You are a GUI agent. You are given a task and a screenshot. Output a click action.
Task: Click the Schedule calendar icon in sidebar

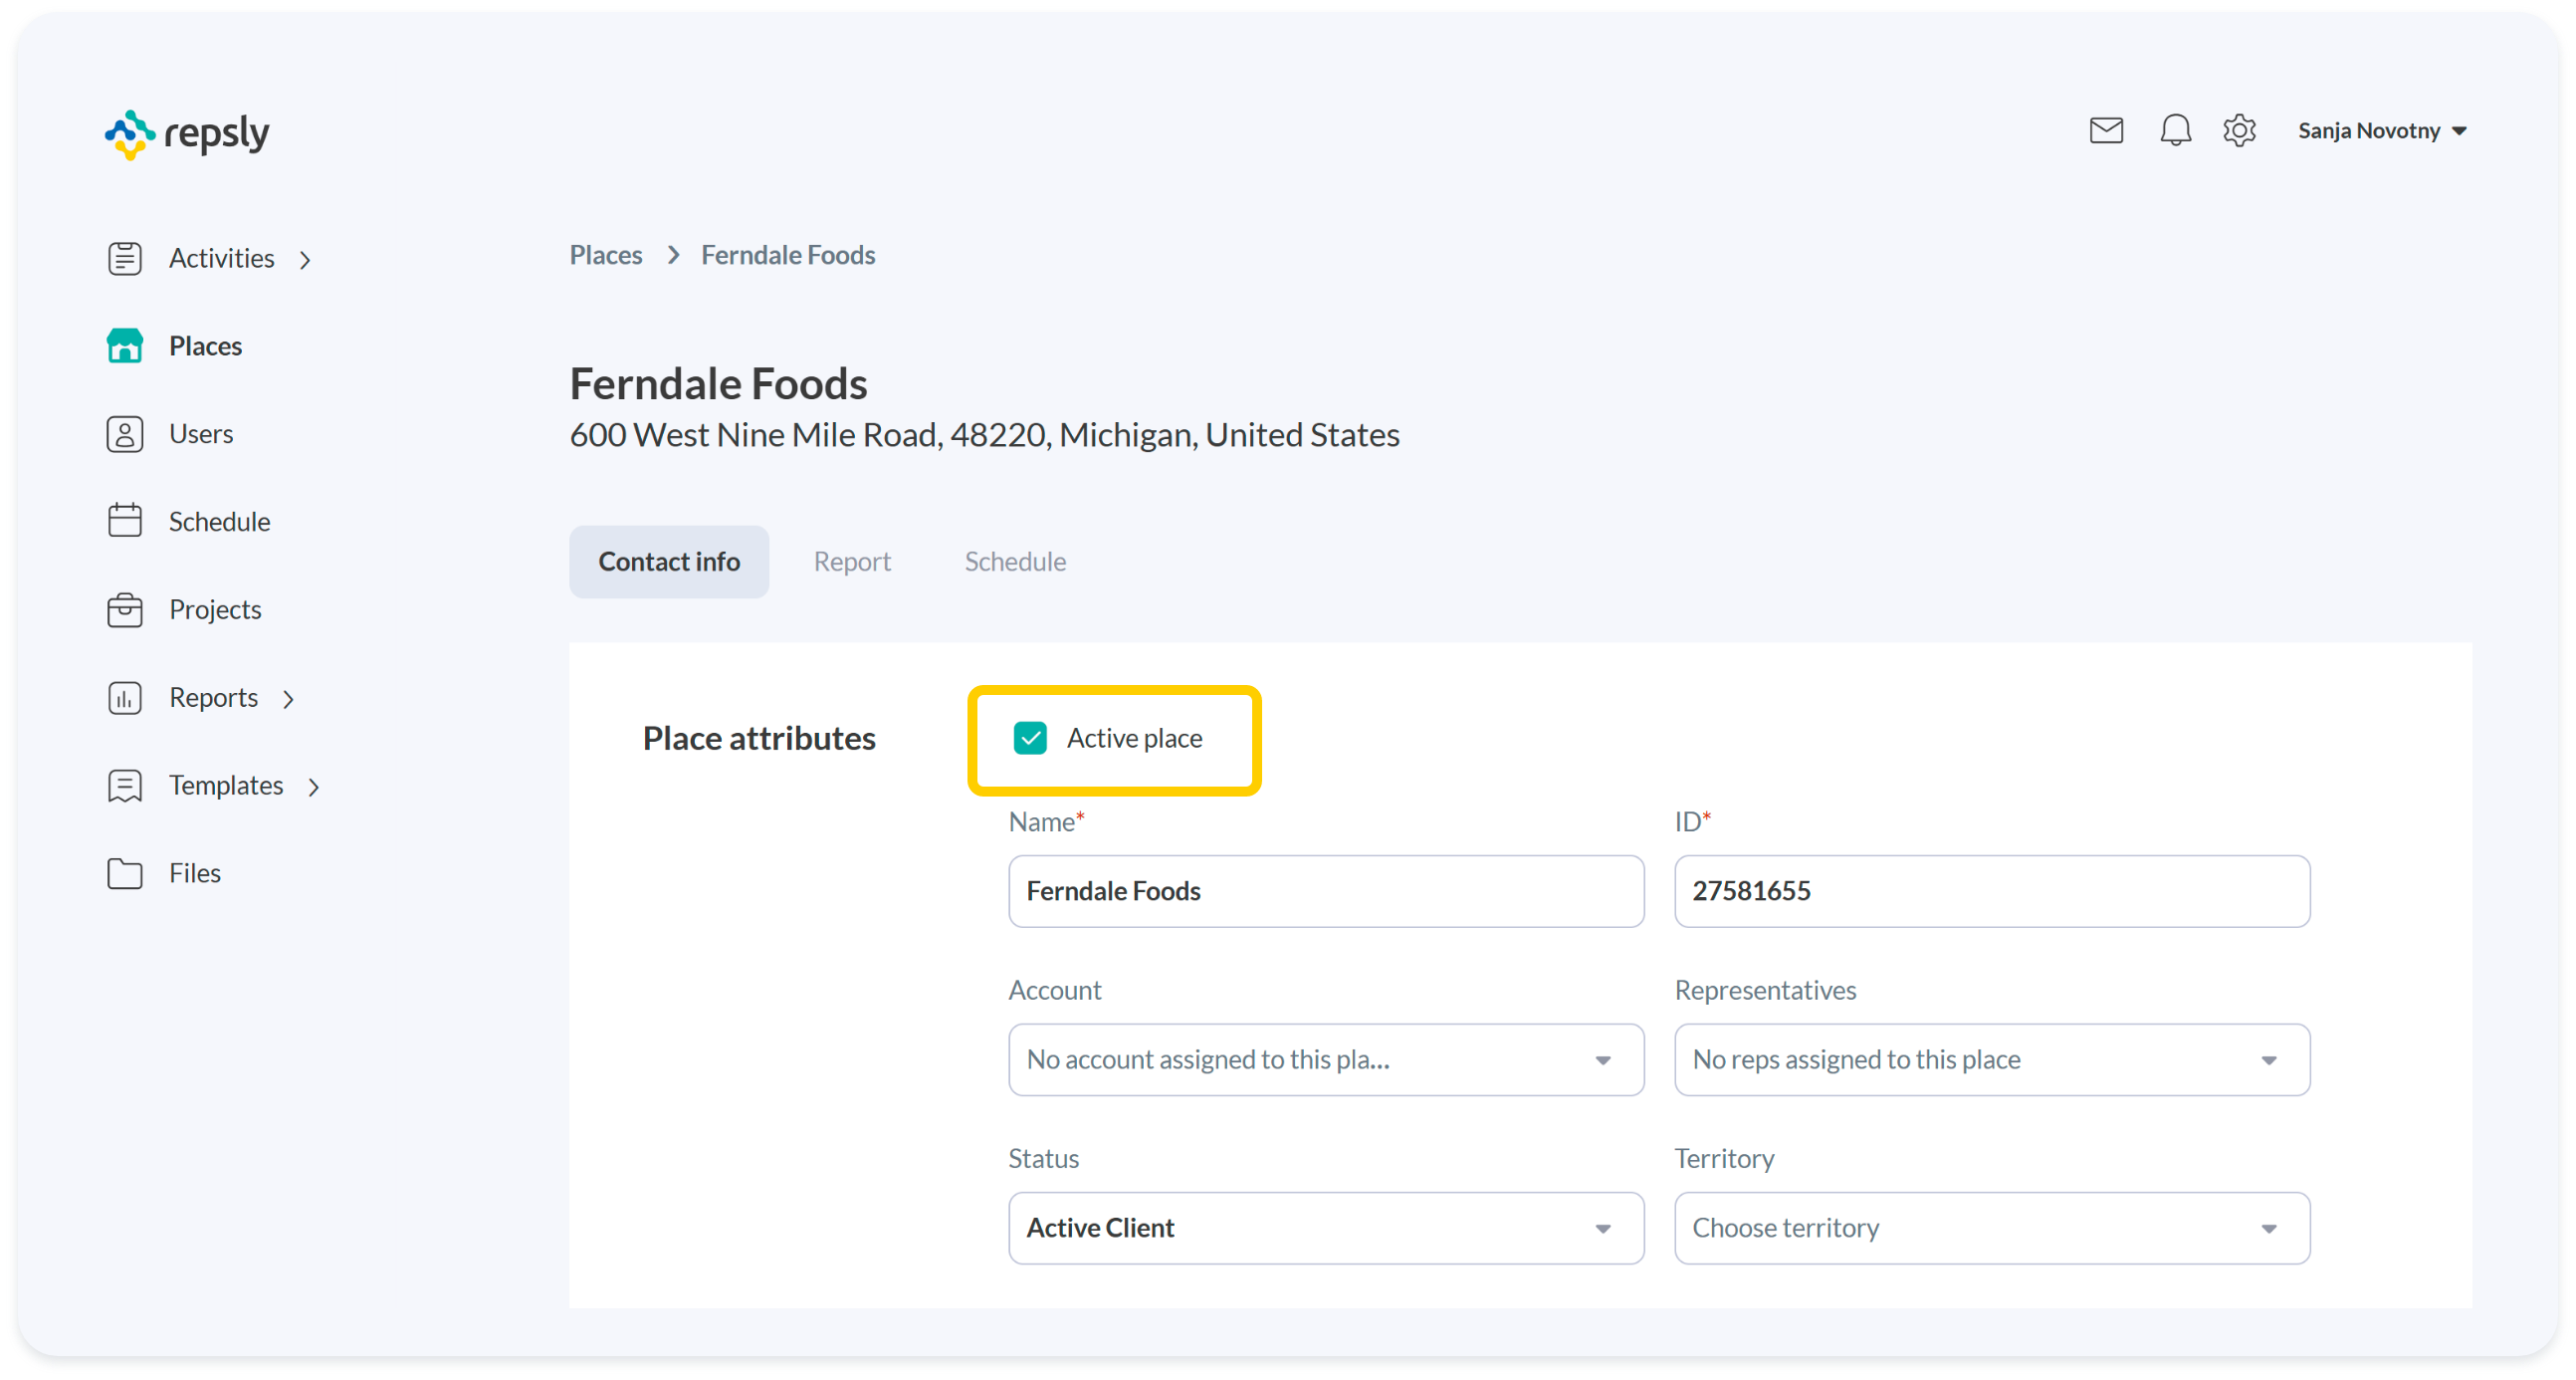(x=125, y=521)
